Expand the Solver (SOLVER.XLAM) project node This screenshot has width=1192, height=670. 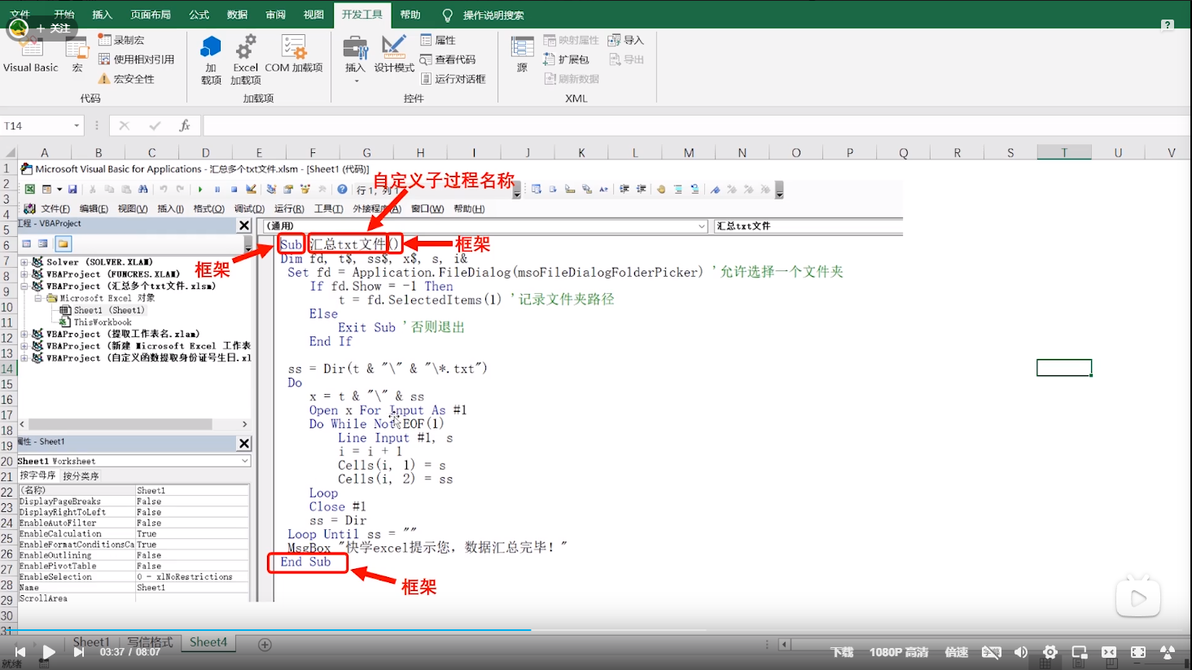(24, 262)
